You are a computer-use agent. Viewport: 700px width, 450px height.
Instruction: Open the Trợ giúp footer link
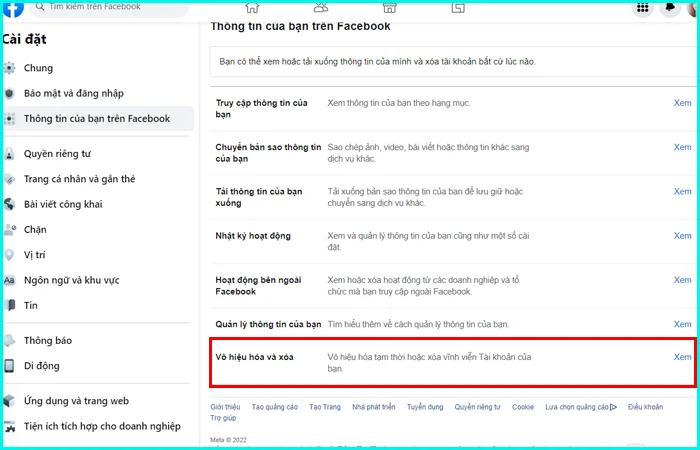(x=223, y=418)
